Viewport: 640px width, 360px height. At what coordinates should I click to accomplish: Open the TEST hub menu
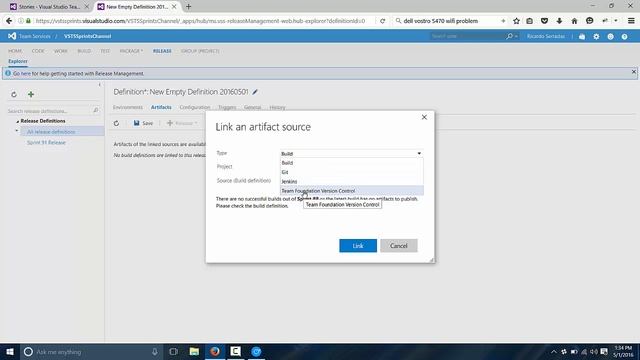105,51
